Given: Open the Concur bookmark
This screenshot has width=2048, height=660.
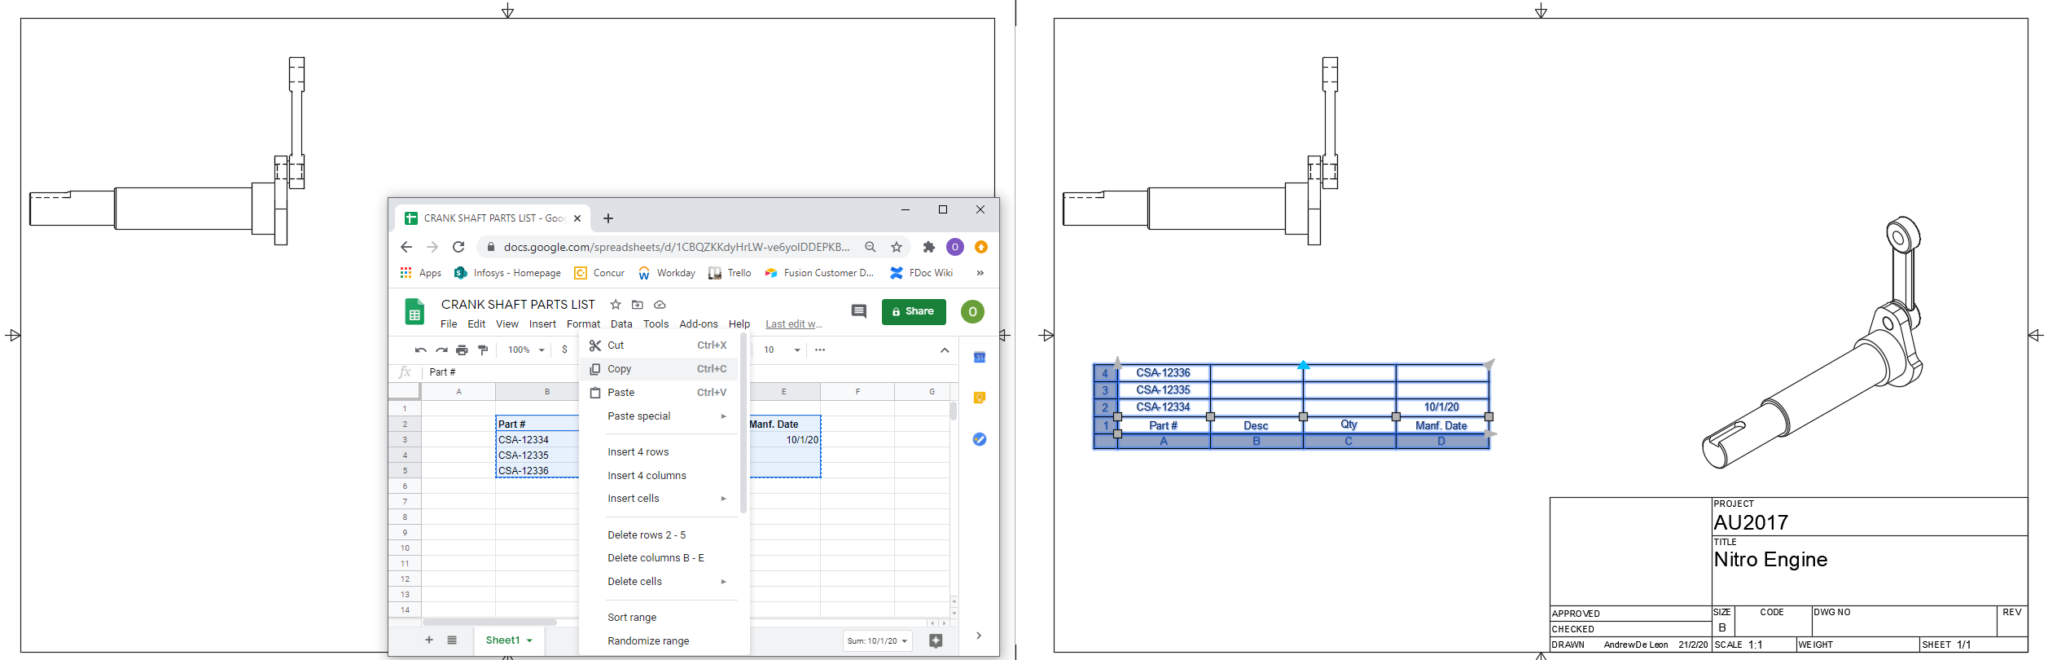Looking at the screenshot, I should (599, 273).
